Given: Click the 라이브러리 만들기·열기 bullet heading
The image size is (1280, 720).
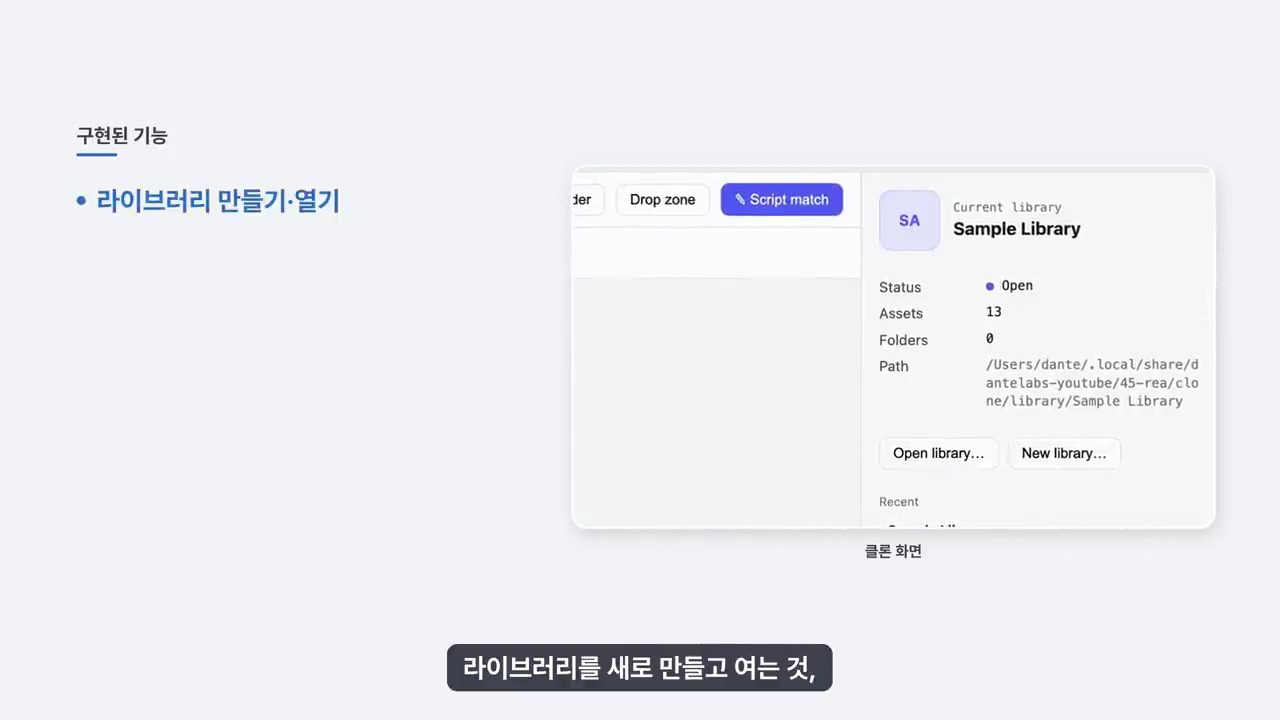Looking at the screenshot, I should 218,201.
